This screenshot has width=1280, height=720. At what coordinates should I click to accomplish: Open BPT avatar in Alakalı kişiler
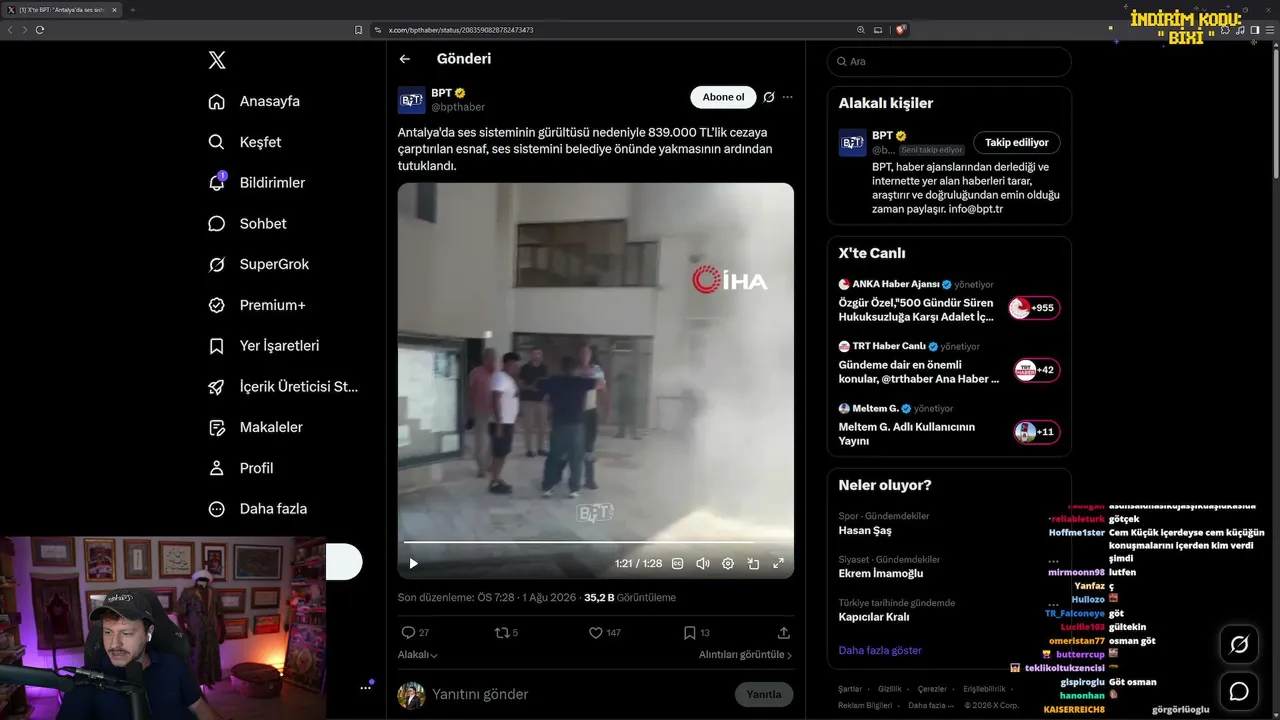point(852,143)
